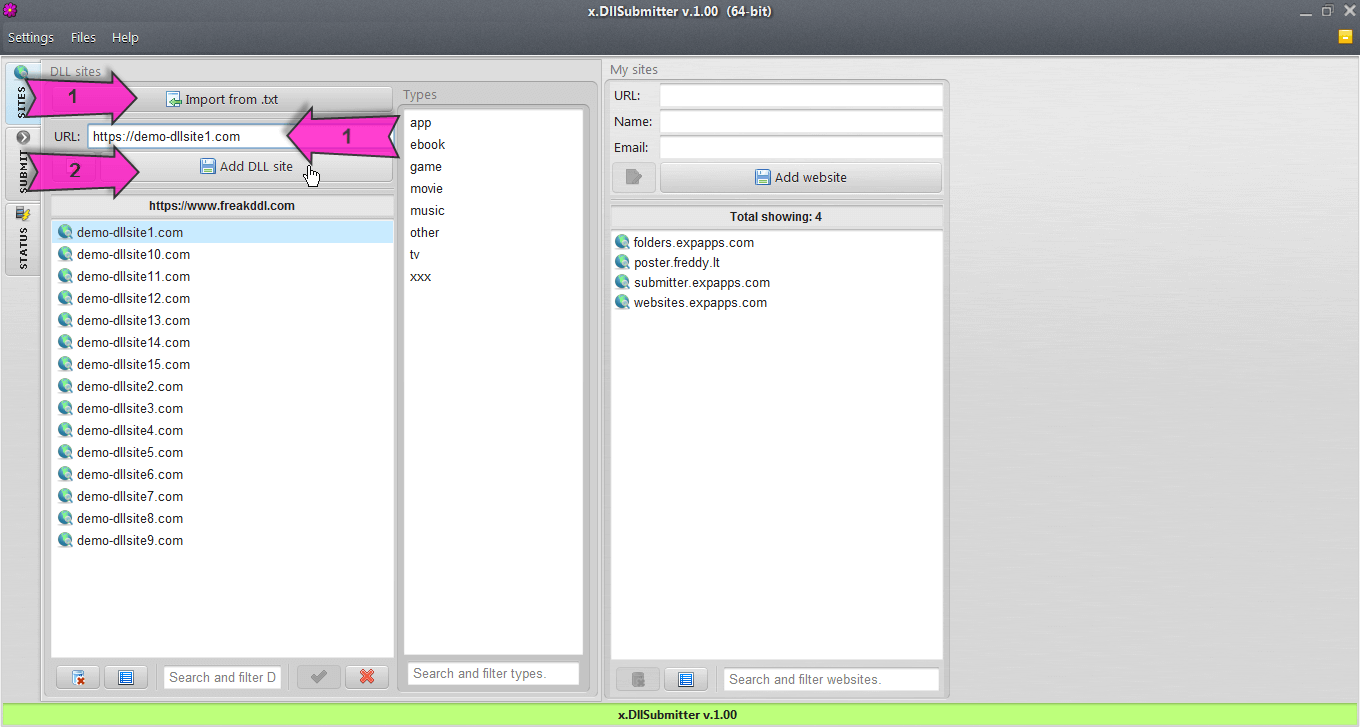1360x728 pixels.
Task: Click the Search and filter websites field
Action: (x=831, y=679)
